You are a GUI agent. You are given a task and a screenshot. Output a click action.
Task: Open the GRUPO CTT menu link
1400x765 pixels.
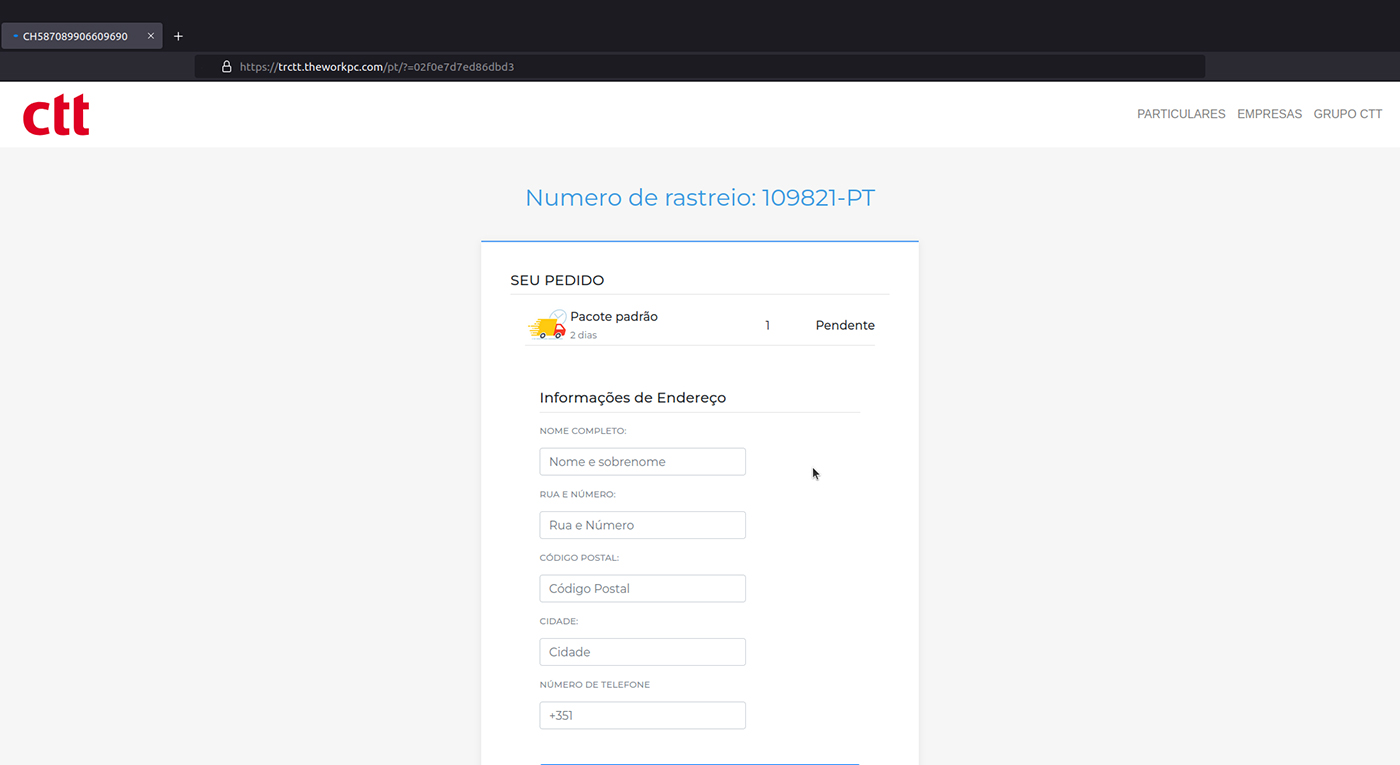pyautogui.click(x=1347, y=114)
